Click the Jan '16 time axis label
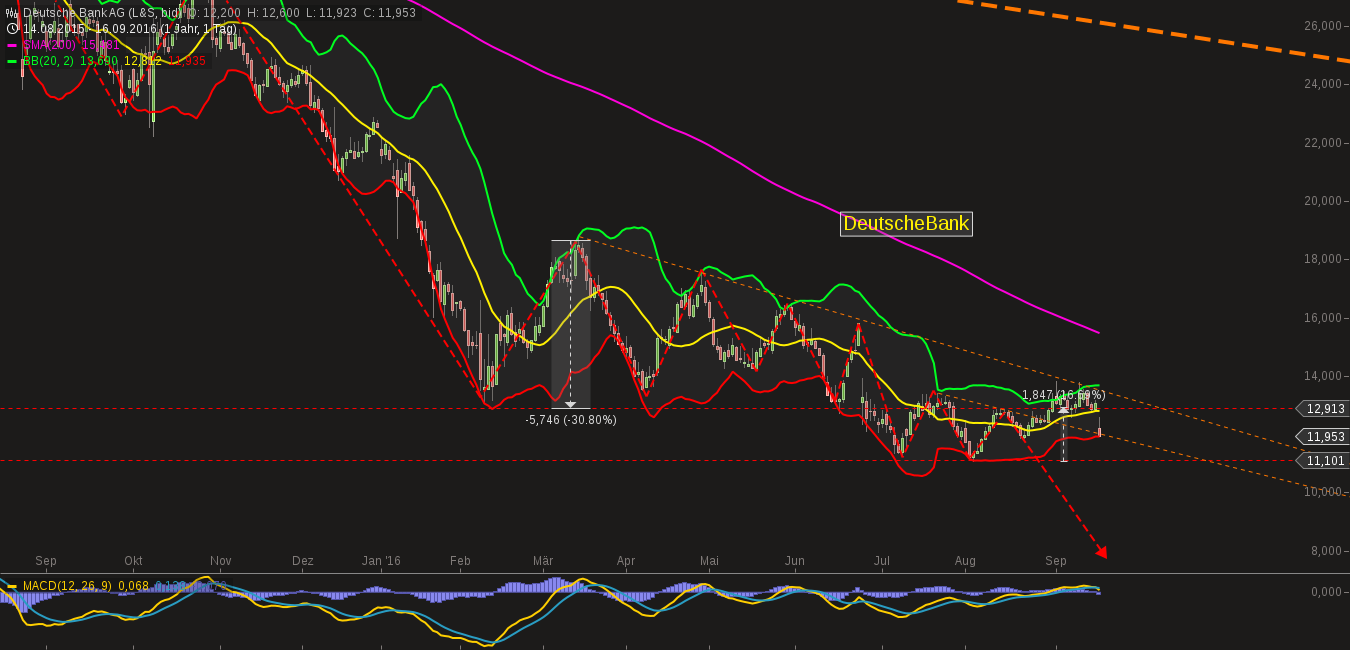The image size is (1350, 650). pyautogui.click(x=381, y=561)
